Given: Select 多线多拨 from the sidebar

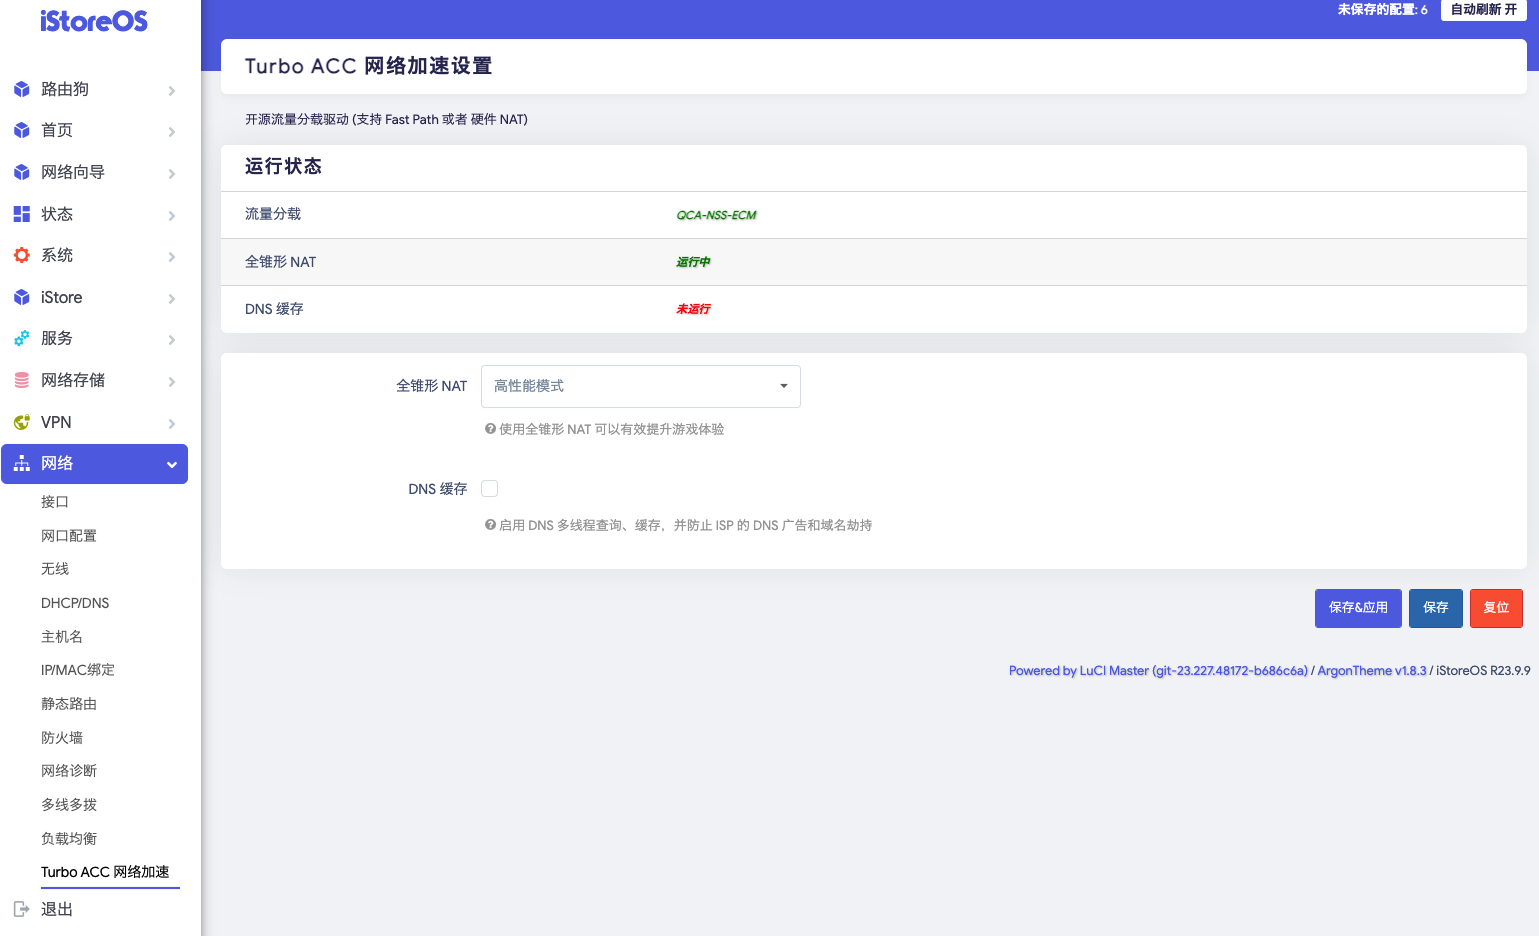Looking at the screenshot, I should point(68,804).
